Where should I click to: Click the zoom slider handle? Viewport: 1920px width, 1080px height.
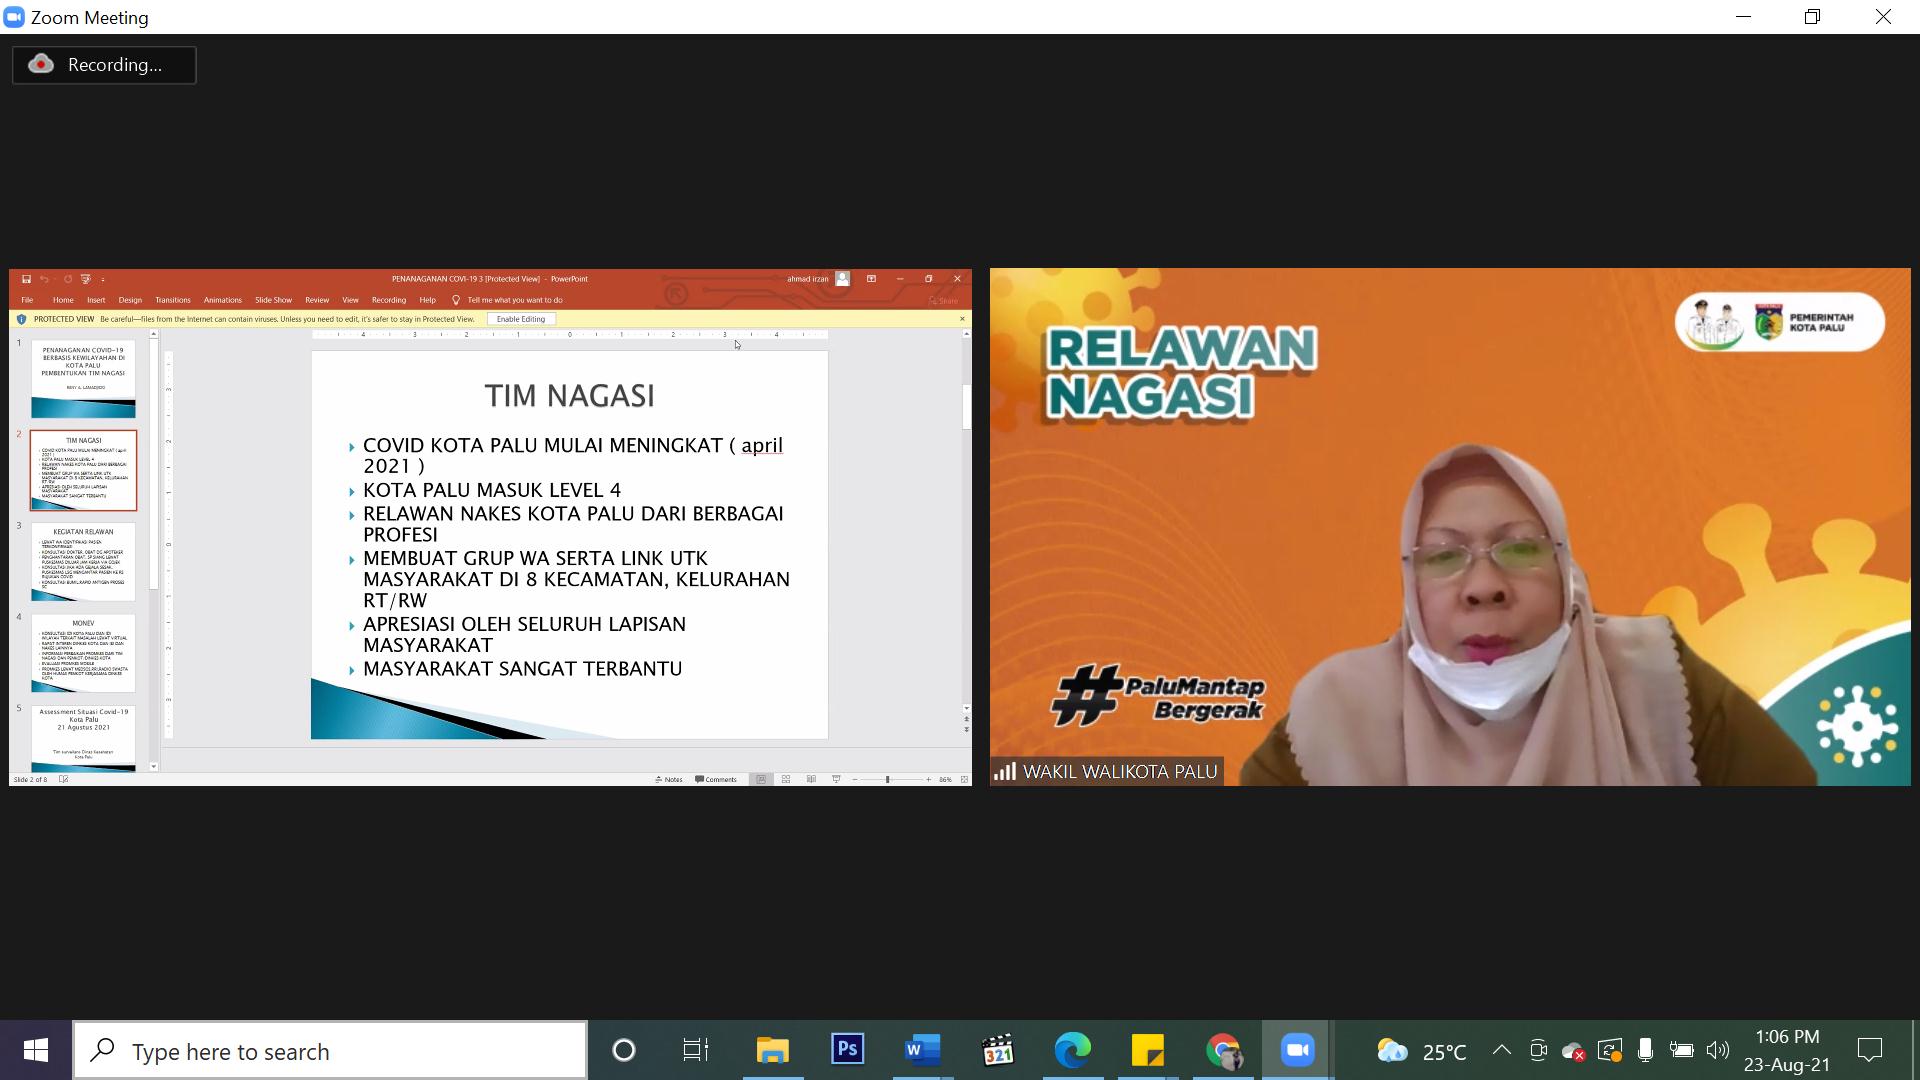(x=887, y=779)
